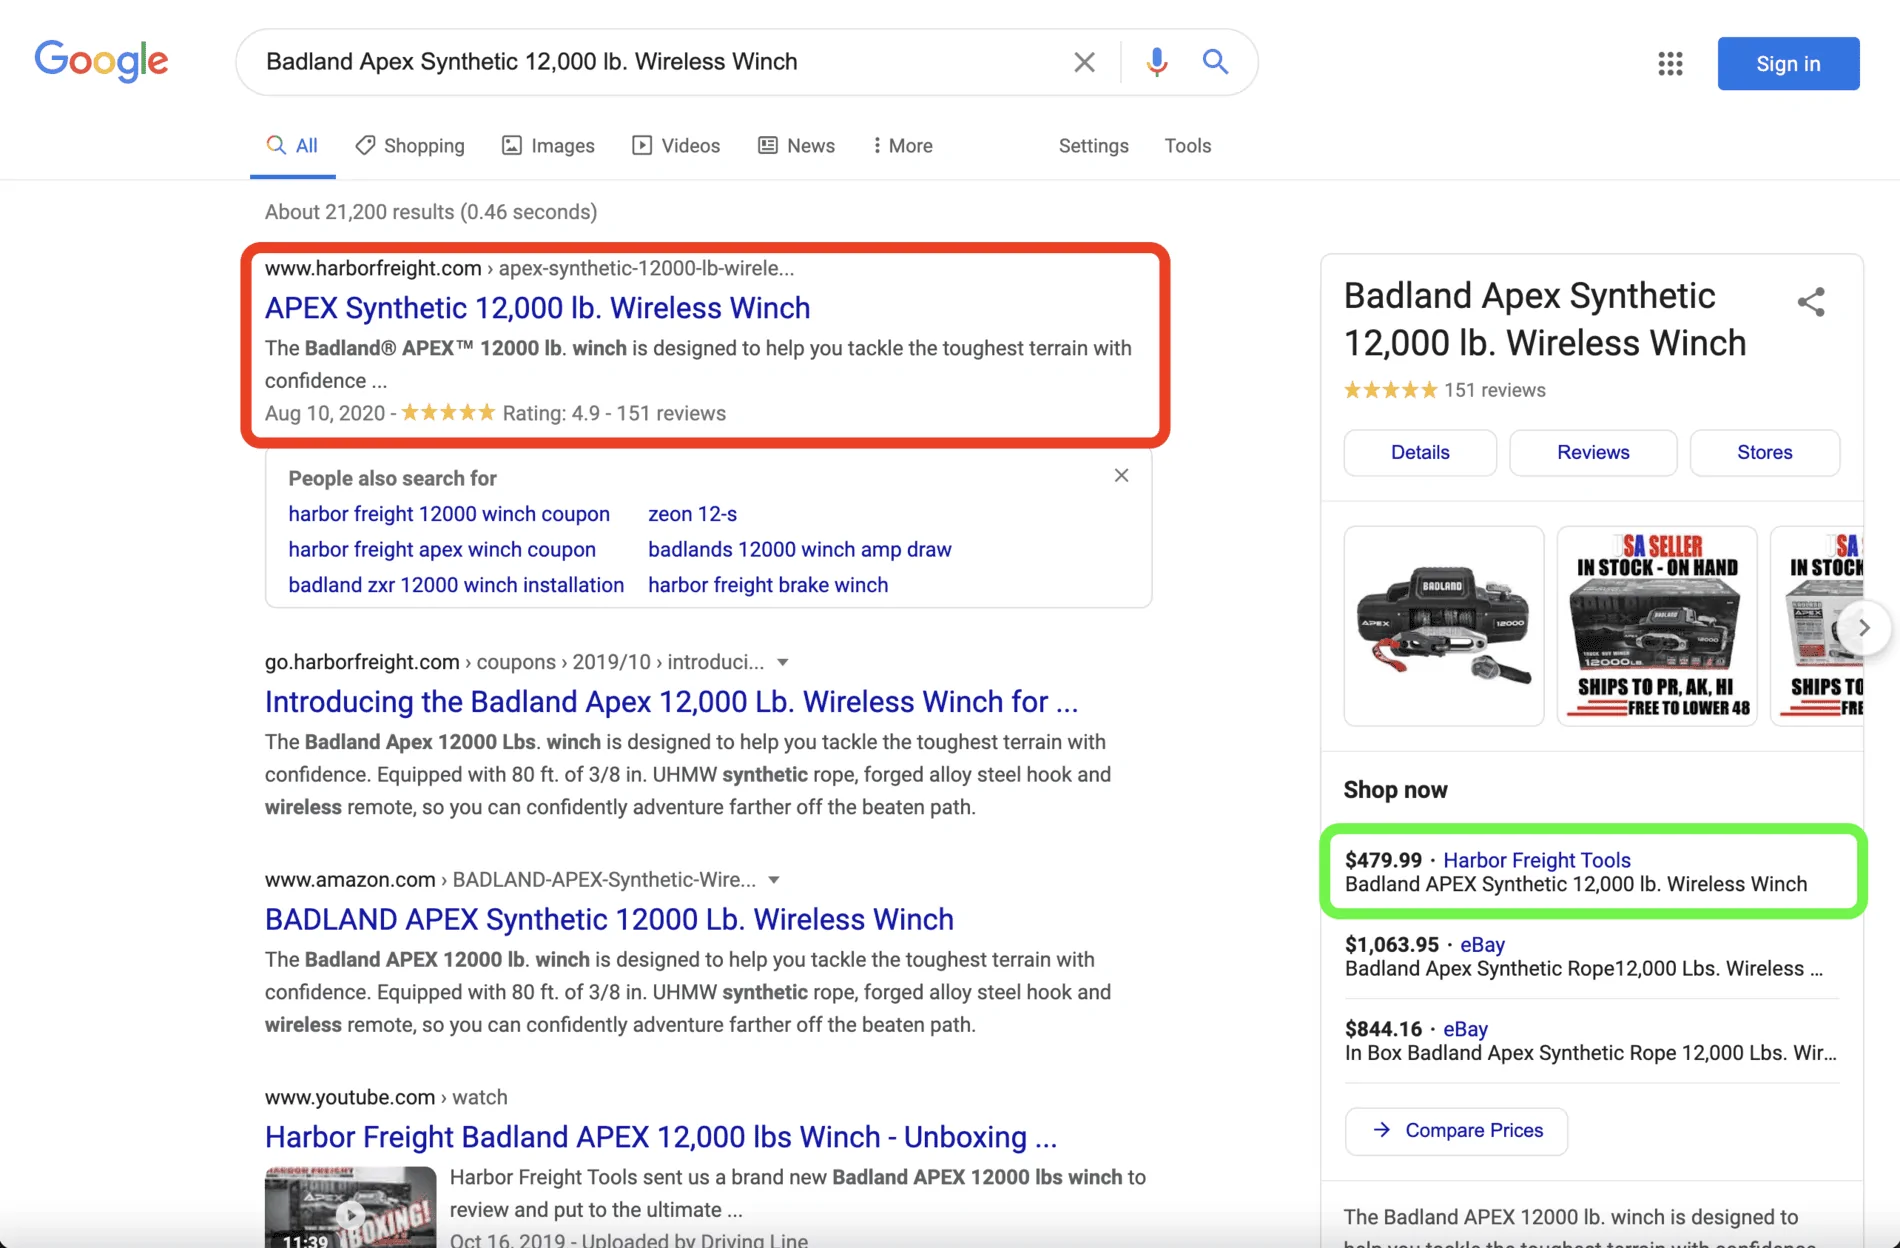
Task: Click the Sign in button
Action: [1788, 63]
